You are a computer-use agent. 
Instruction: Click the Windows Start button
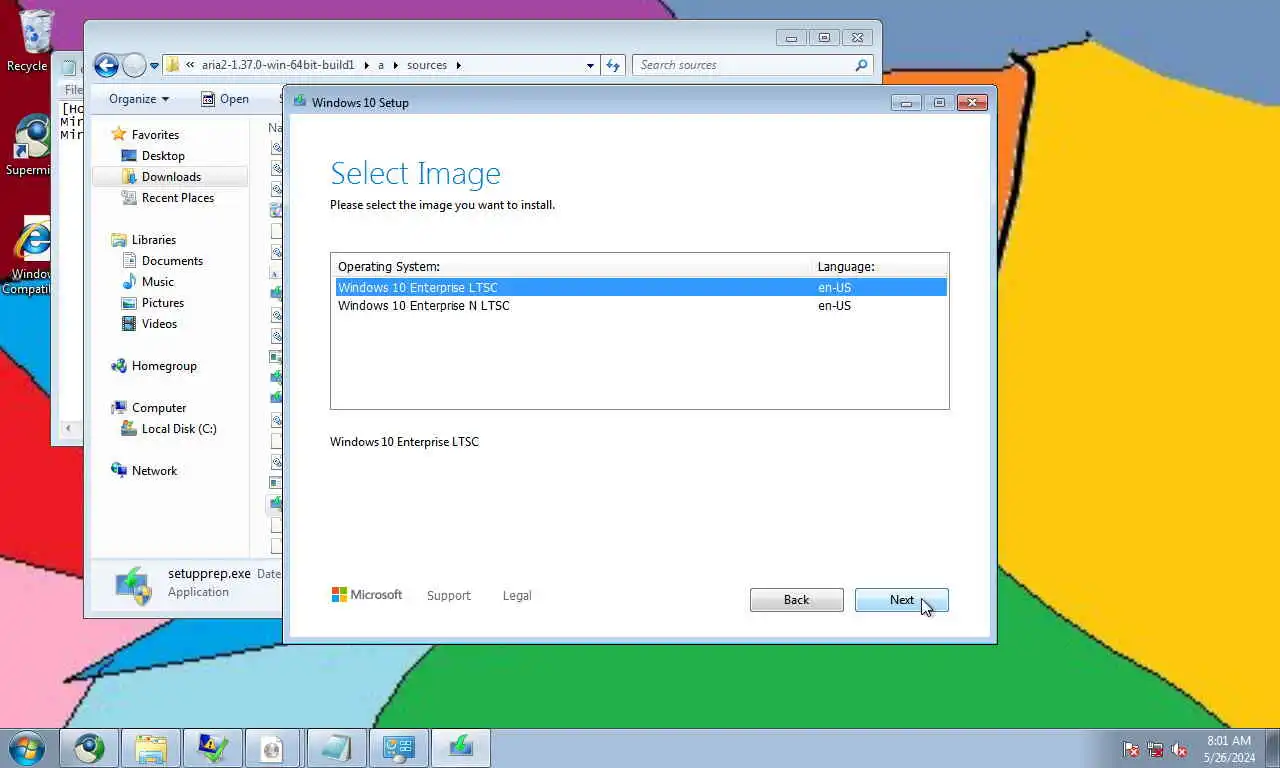[27, 748]
